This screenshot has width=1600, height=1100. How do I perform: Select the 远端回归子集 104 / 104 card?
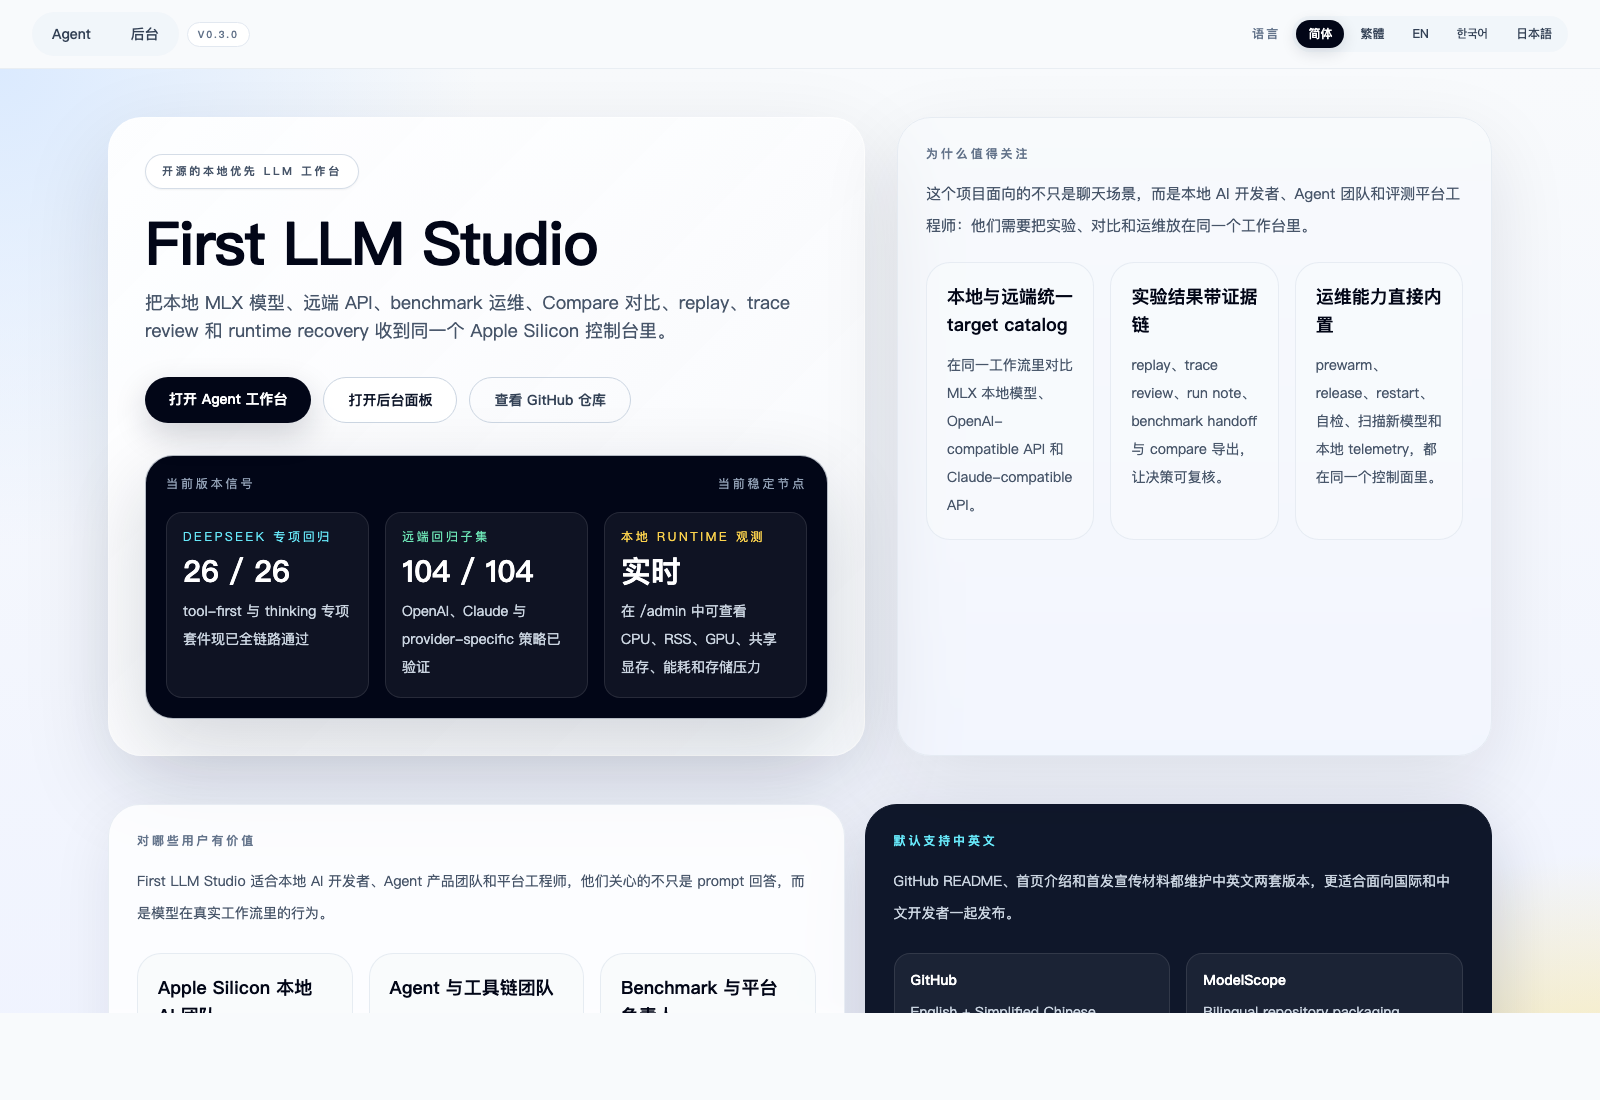[x=486, y=605]
